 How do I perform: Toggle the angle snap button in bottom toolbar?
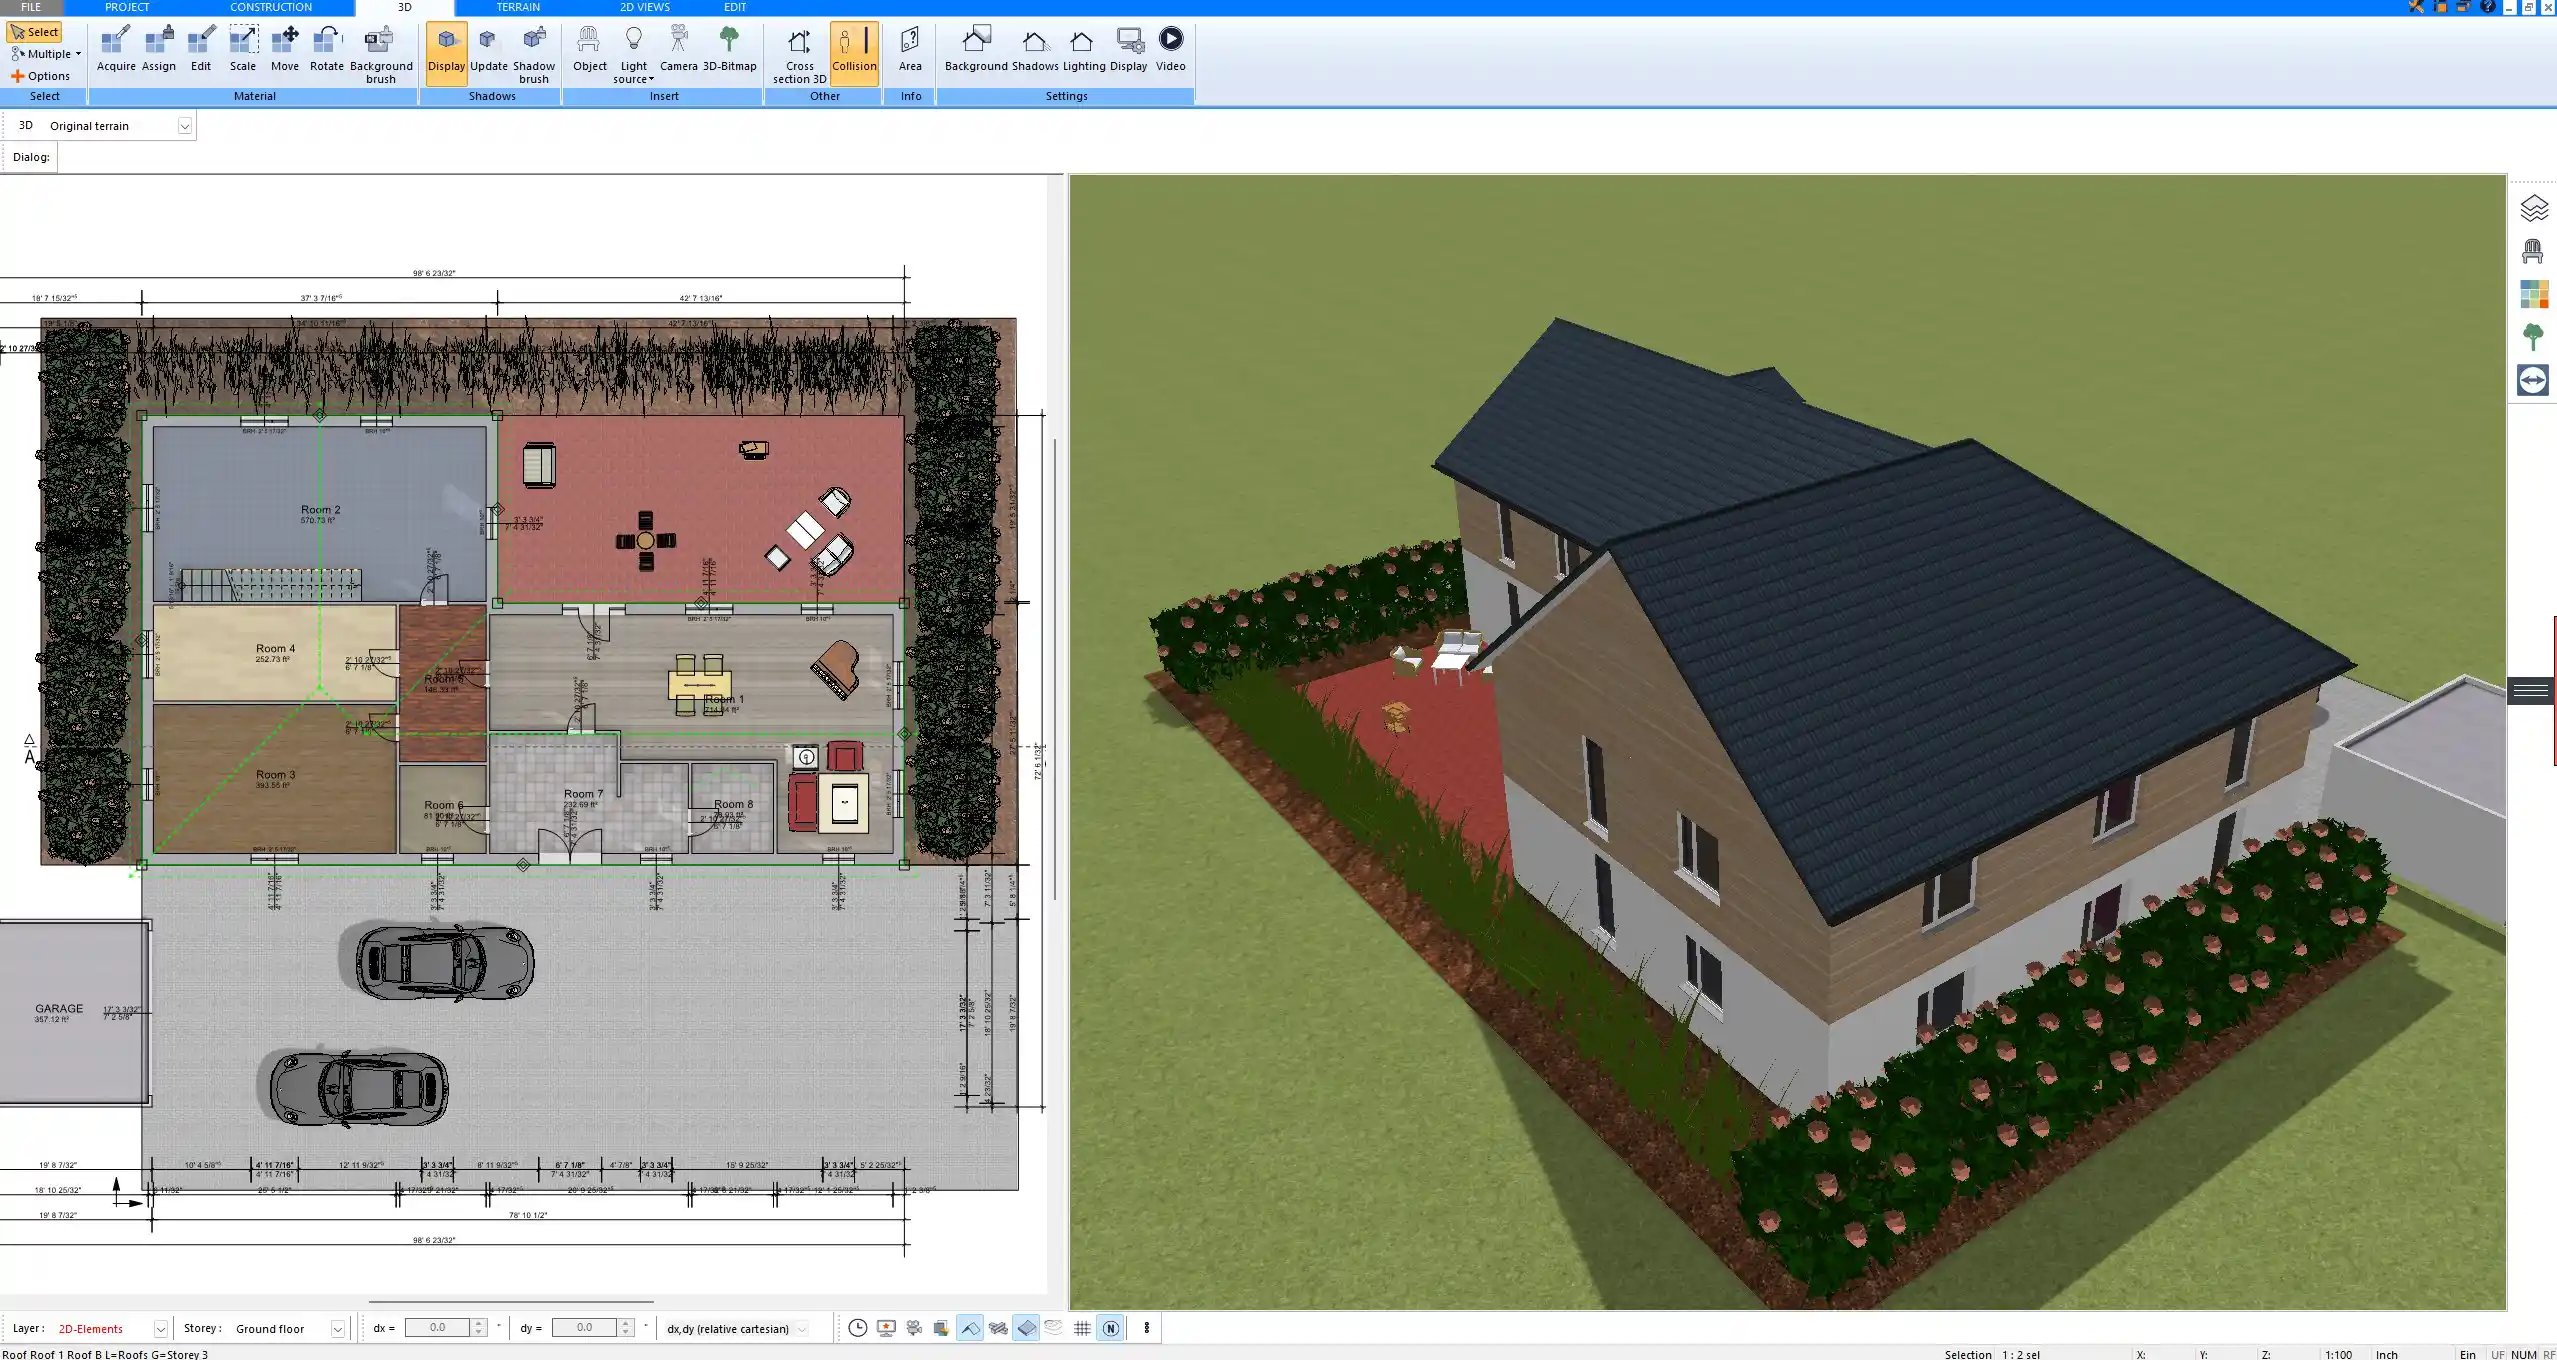coord(970,1328)
